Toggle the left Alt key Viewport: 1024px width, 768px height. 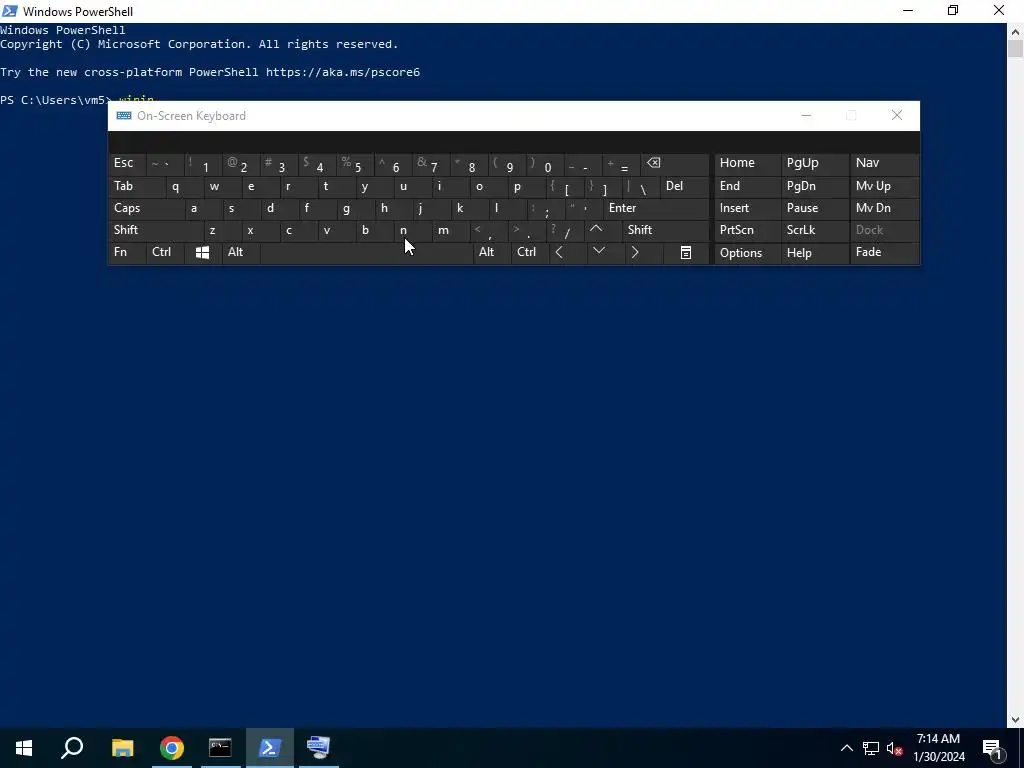click(241, 253)
